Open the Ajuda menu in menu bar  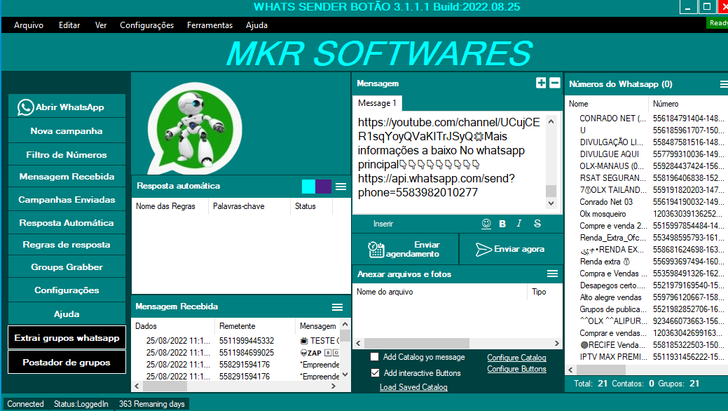[257, 25]
